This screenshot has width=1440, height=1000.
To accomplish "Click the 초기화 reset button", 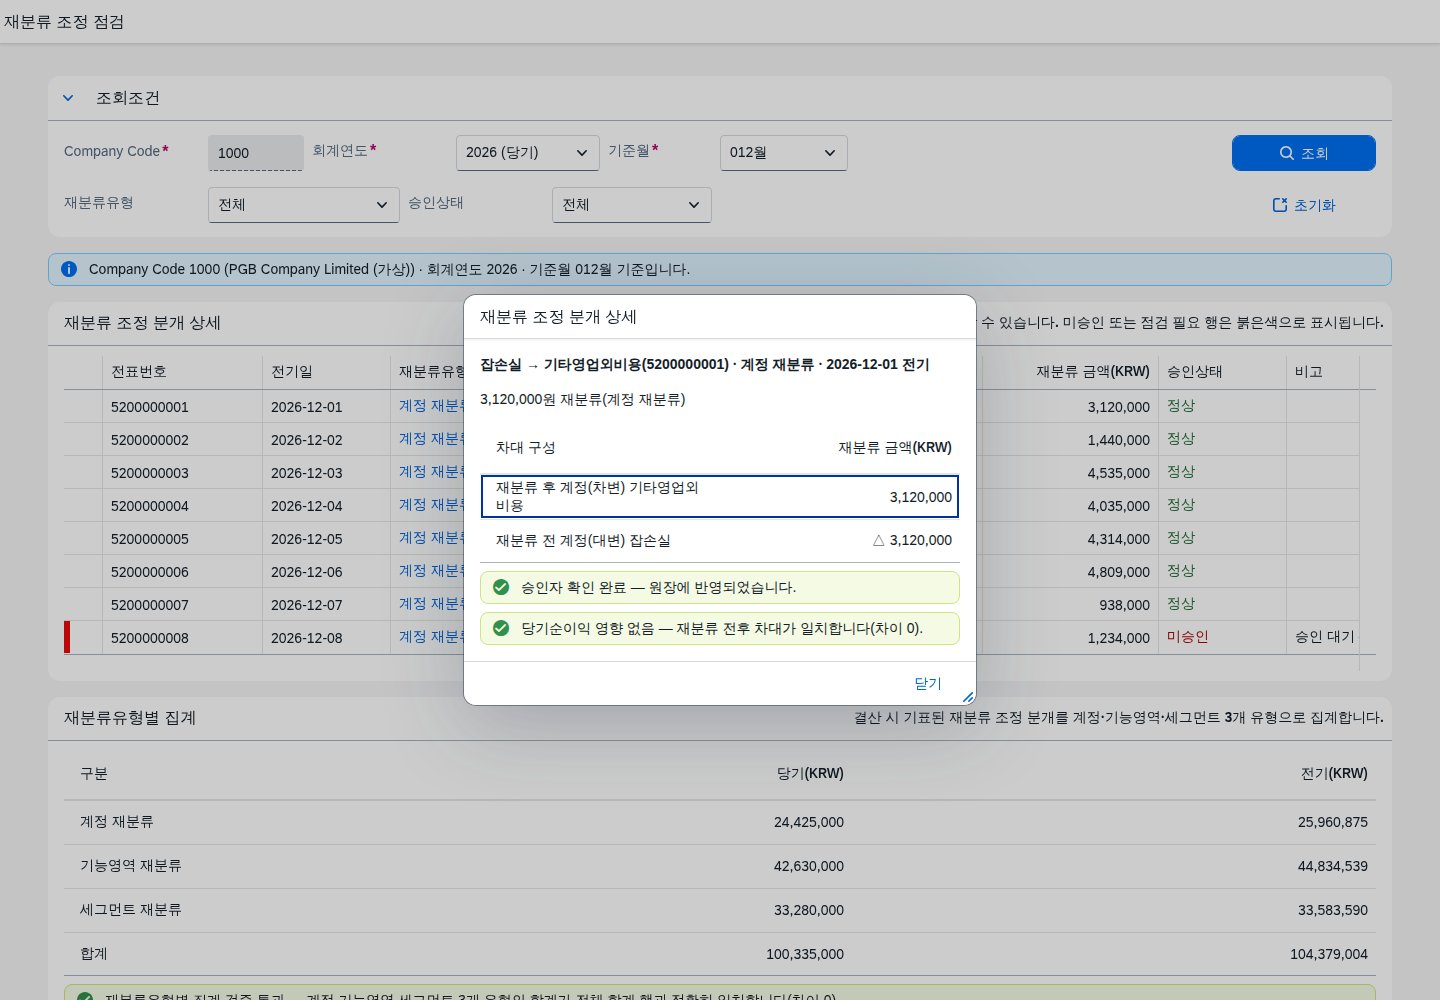I will [1303, 205].
